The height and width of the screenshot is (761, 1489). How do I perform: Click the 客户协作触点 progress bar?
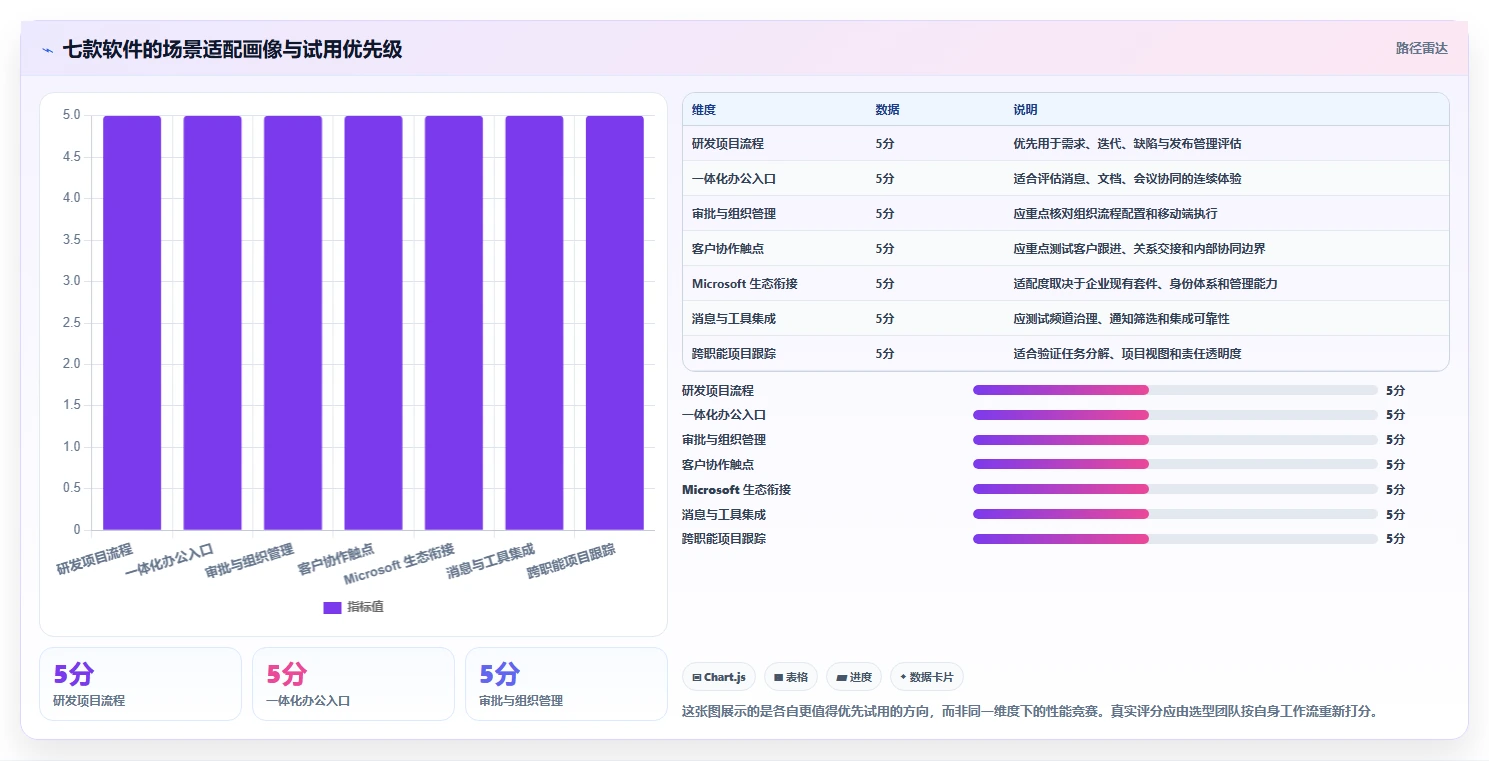click(x=1175, y=464)
